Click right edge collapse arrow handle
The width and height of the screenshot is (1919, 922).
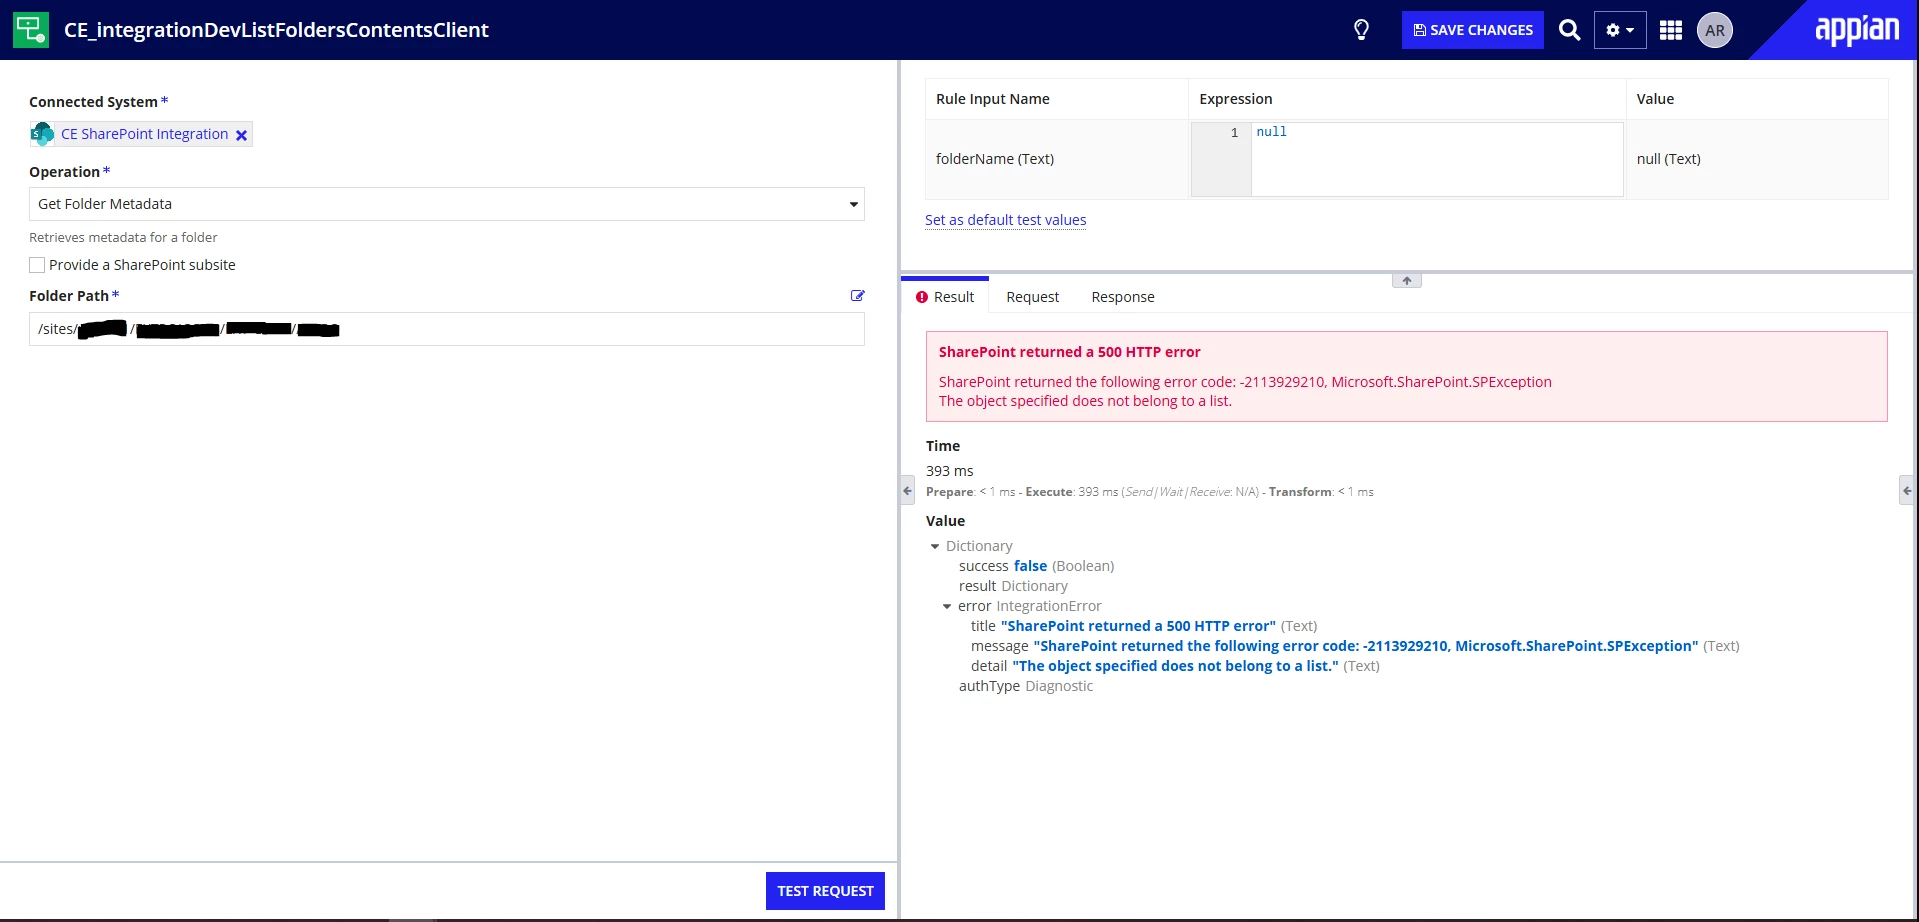1906,491
